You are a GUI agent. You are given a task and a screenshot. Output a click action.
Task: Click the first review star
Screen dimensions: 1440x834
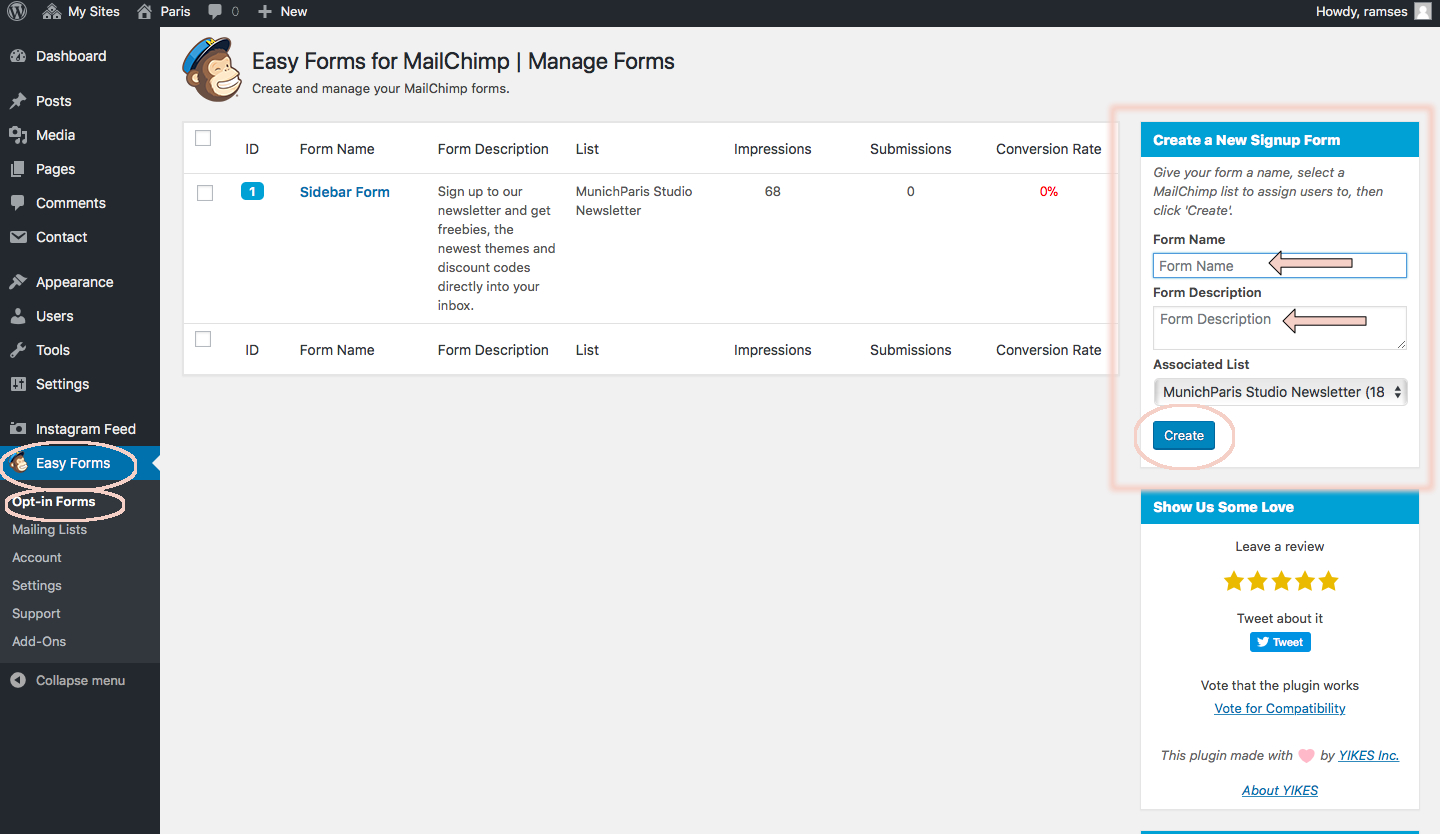coord(1234,581)
